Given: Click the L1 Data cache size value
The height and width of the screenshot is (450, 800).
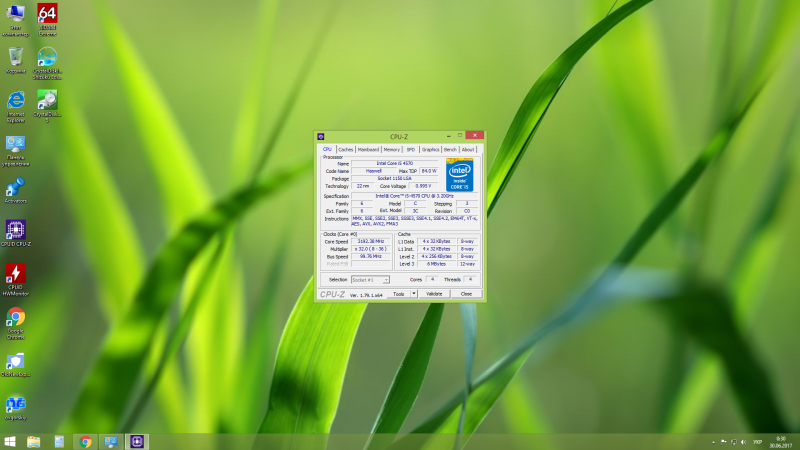Looking at the screenshot, I should coord(437,241).
